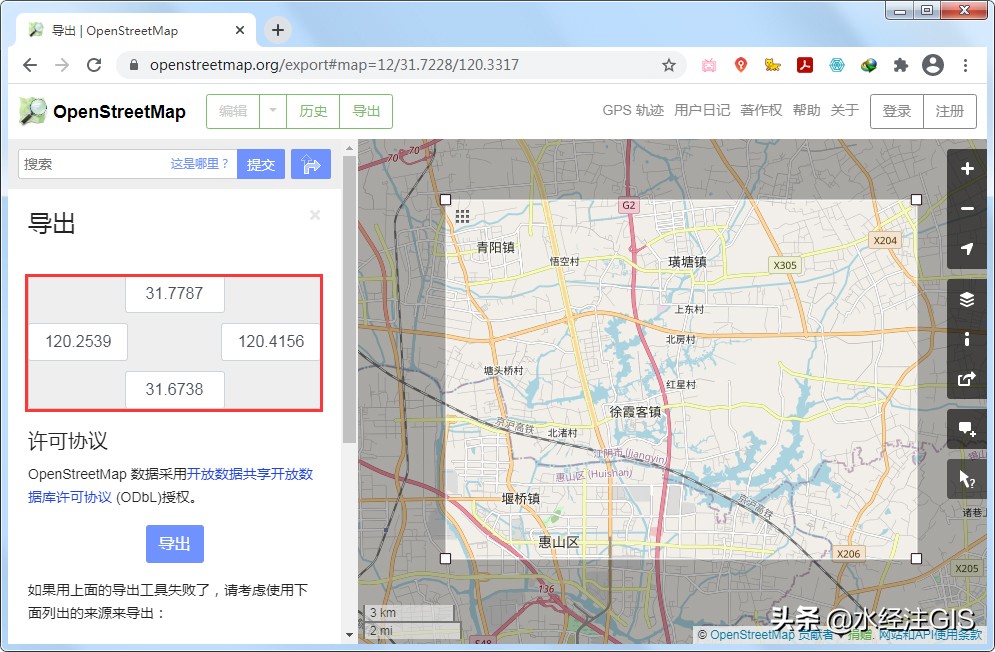995x652 pixels.
Task: Open the 著作权 copyright page
Action: click(761, 110)
